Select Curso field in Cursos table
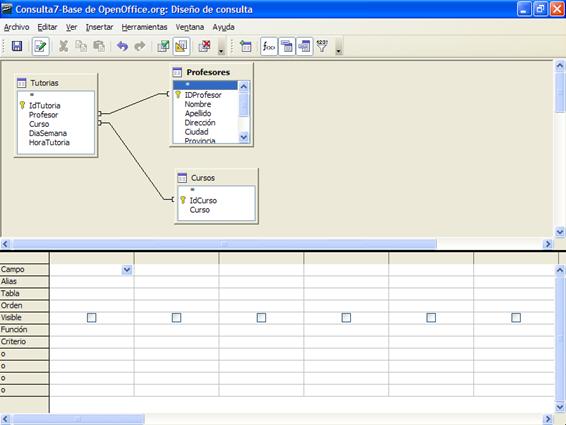This screenshot has height=425, width=566. (x=200, y=210)
